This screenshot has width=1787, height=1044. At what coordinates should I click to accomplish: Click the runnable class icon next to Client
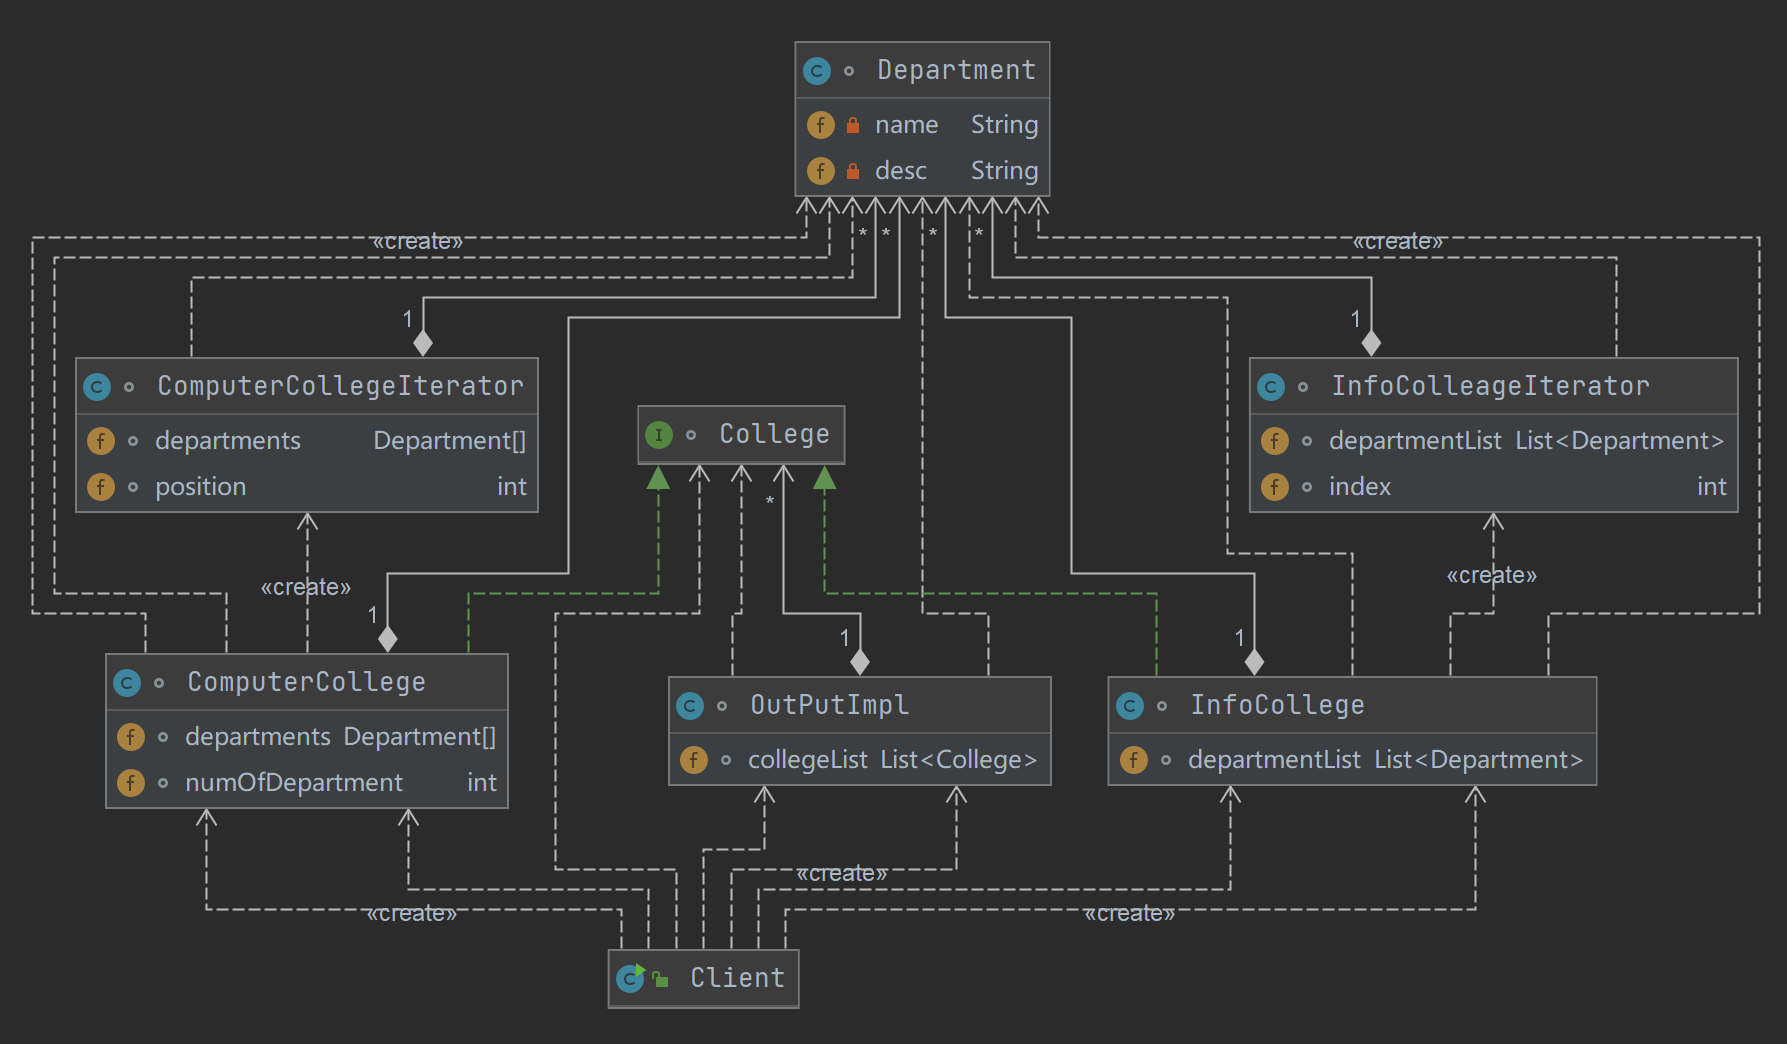pos(630,978)
